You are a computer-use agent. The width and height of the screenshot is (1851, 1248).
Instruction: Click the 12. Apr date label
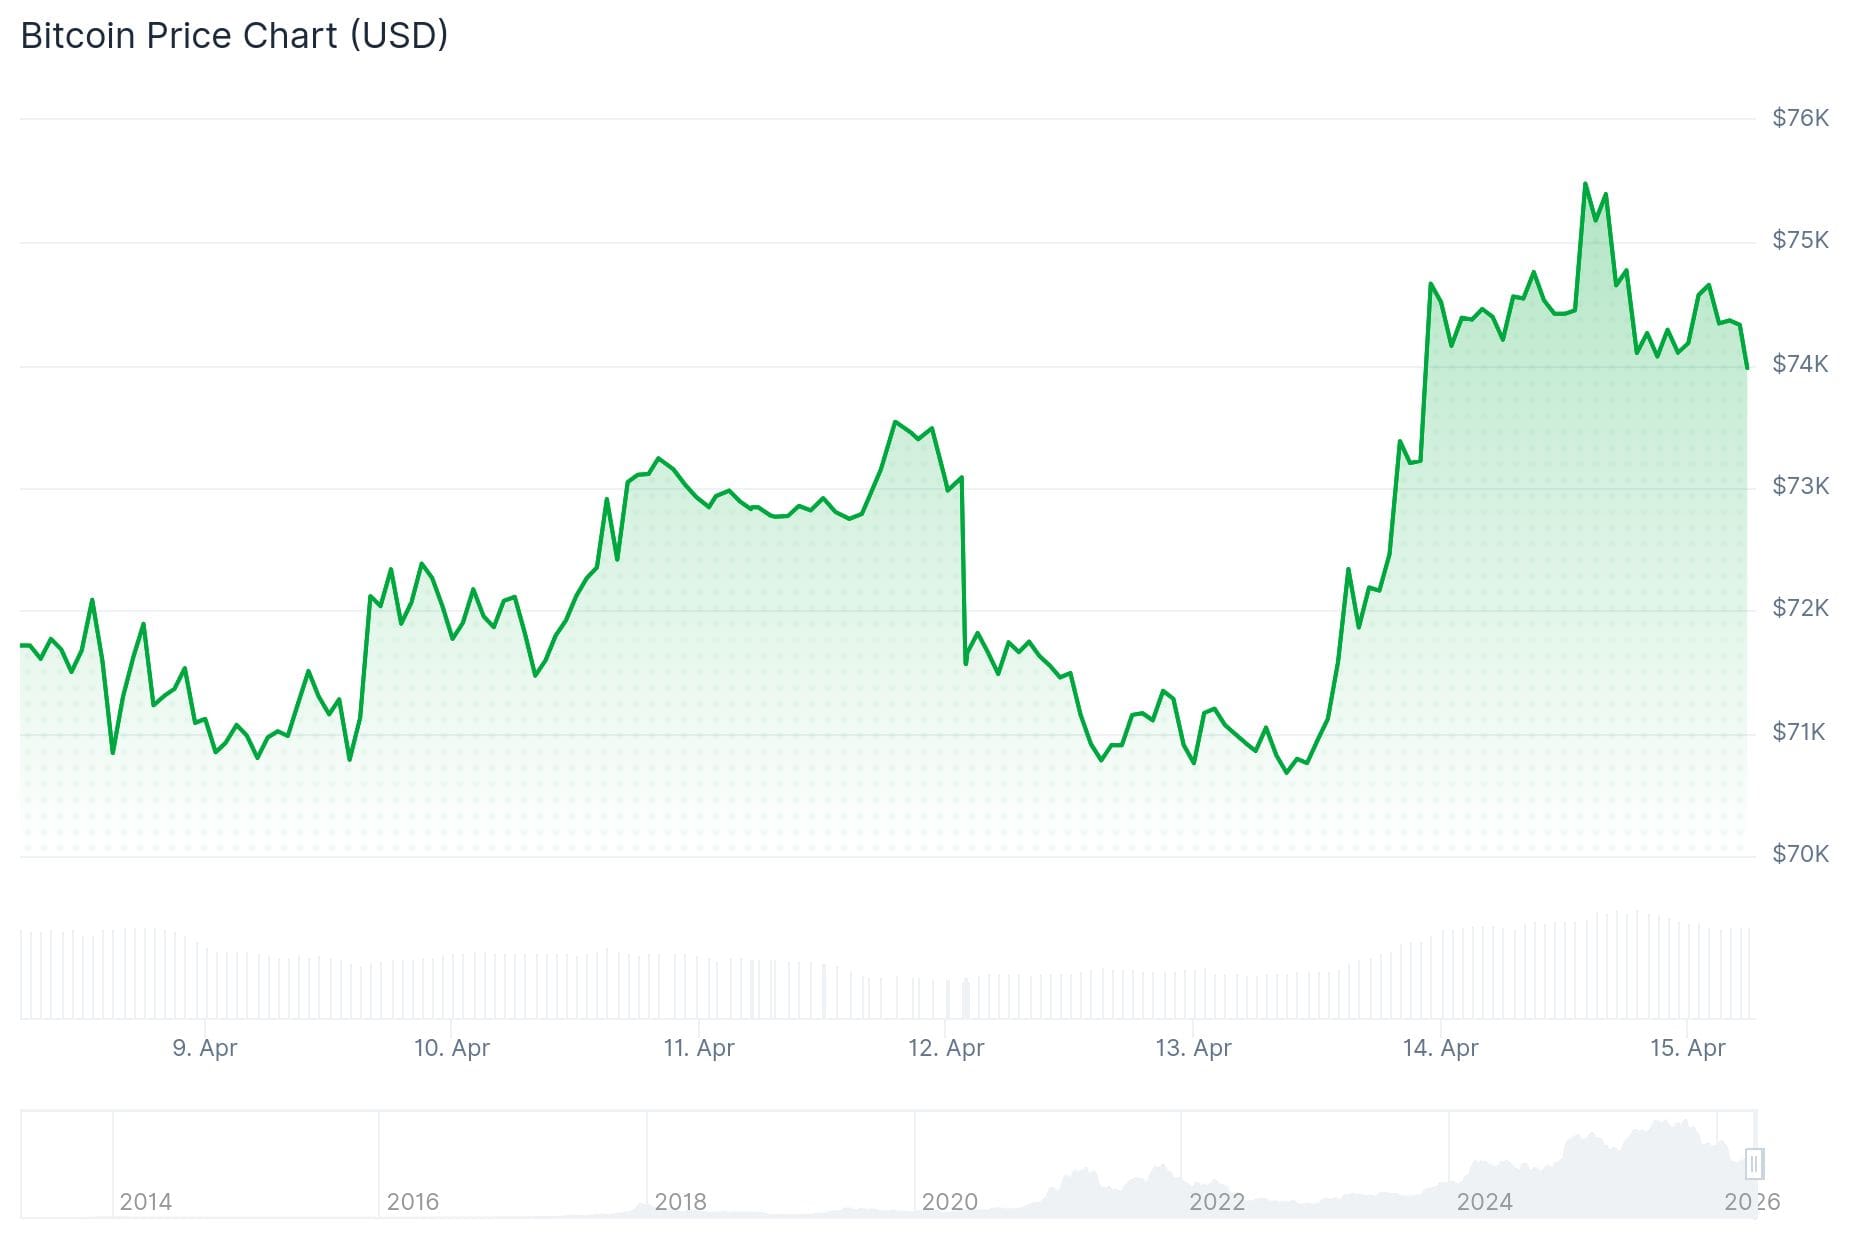pos(946,1048)
